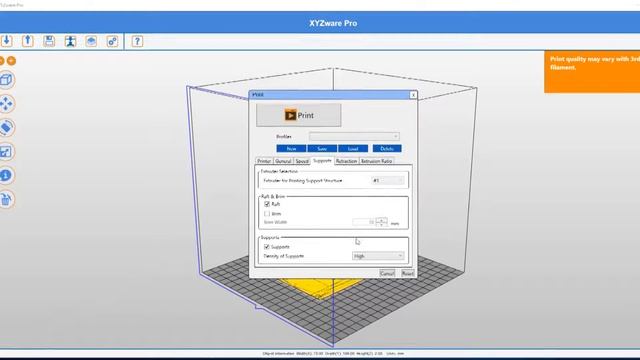The width and height of the screenshot is (640, 360).
Task: Uncheck the Raft checkbox
Action: pyautogui.click(x=267, y=204)
